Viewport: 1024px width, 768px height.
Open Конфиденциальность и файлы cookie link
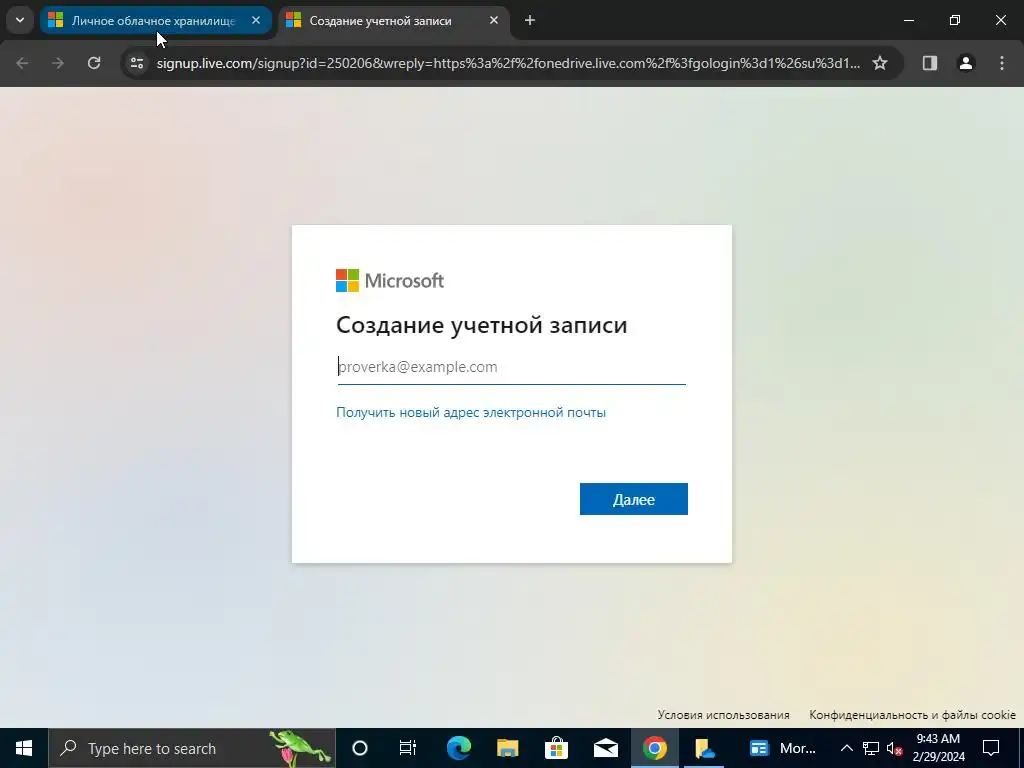point(912,715)
